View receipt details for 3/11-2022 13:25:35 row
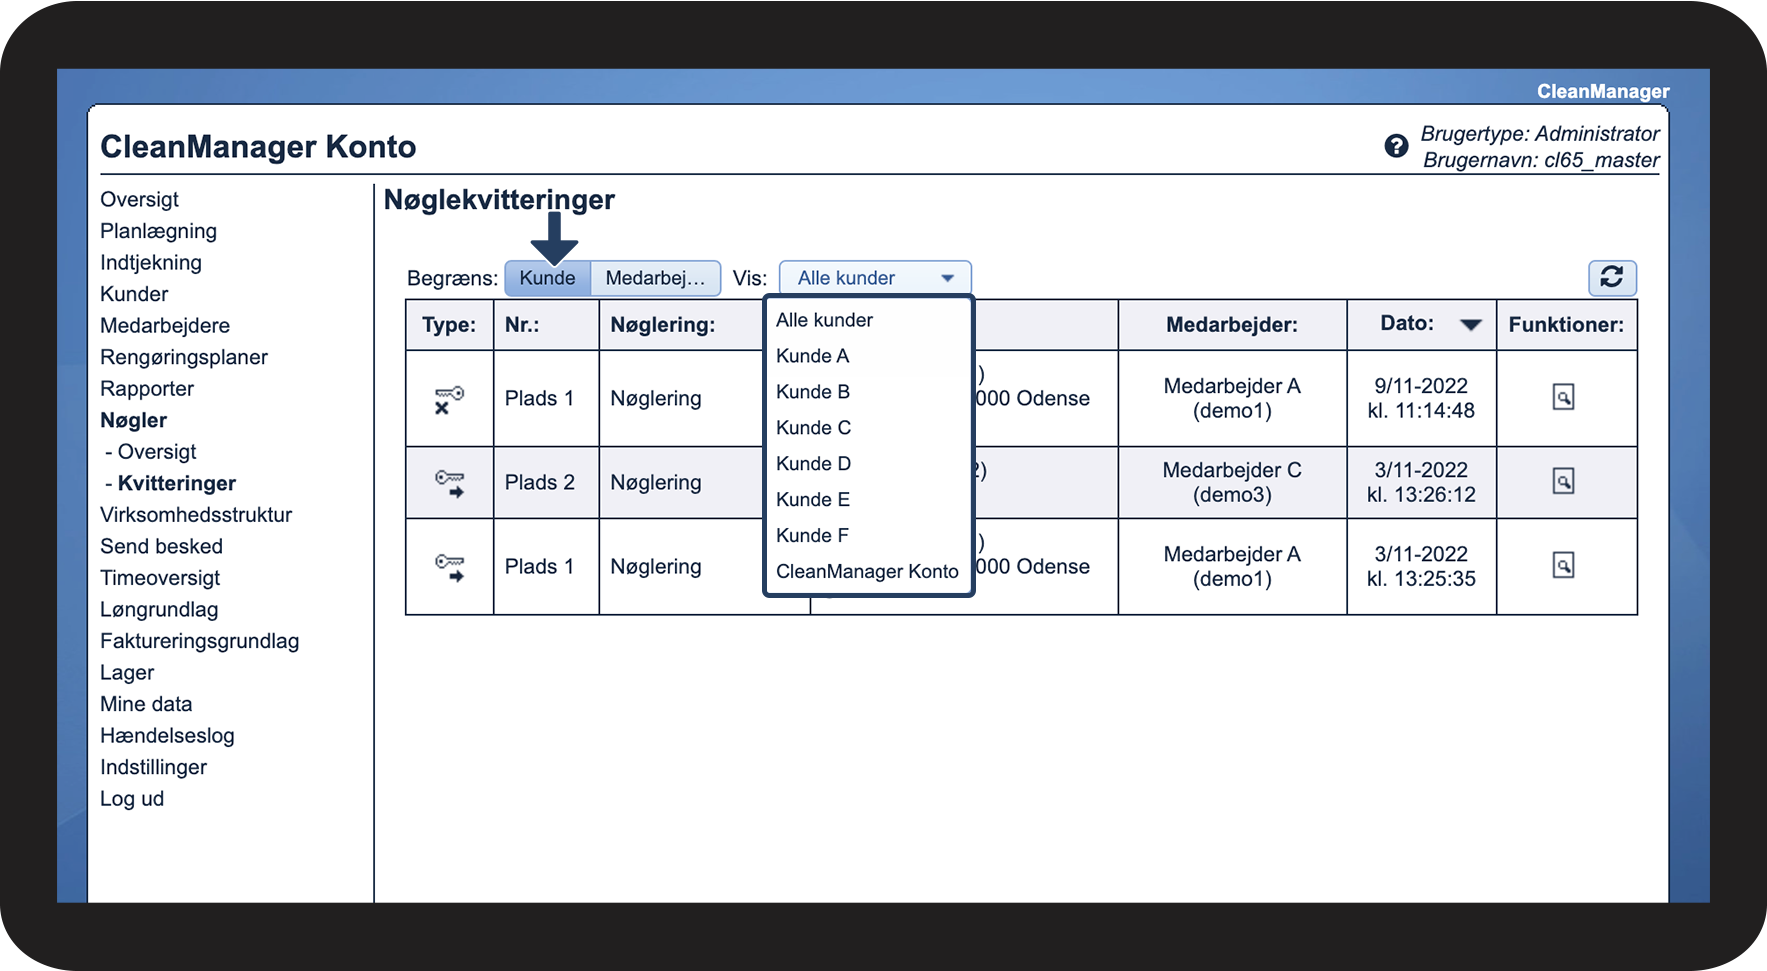The width and height of the screenshot is (1767, 971). click(1563, 565)
